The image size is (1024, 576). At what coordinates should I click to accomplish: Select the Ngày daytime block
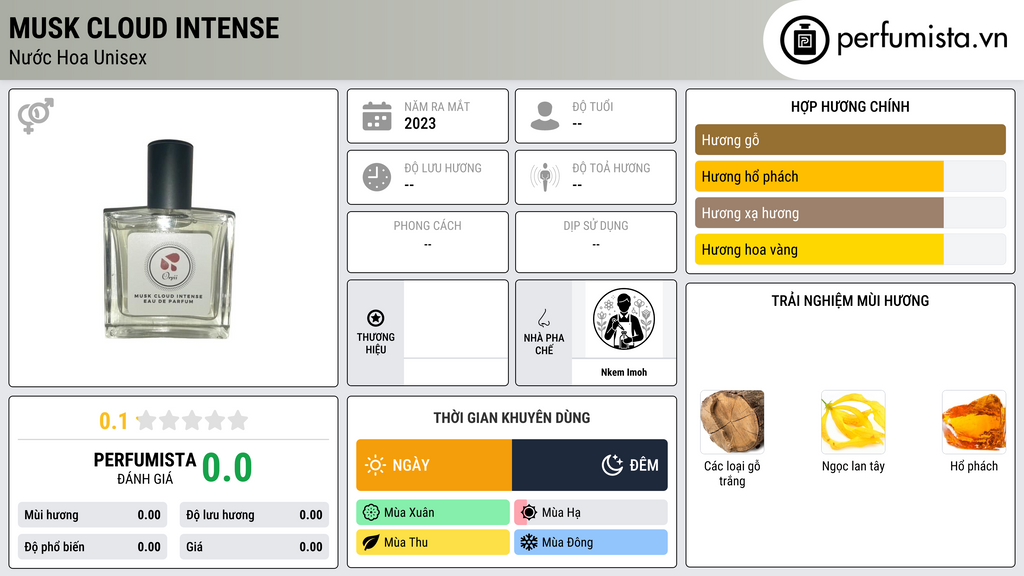pyautogui.click(x=434, y=465)
